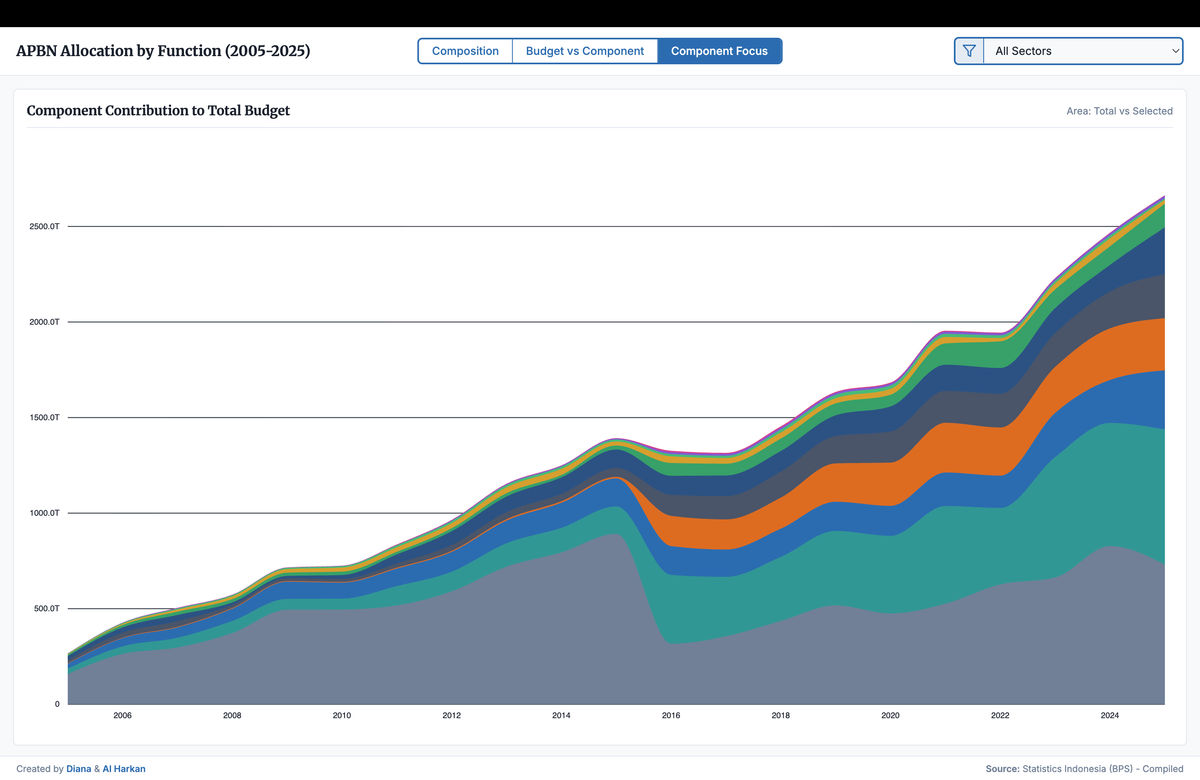Image resolution: width=1200 pixels, height=780 pixels.
Task: Visit the Al Harkan author link
Action: (x=123, y=769)
